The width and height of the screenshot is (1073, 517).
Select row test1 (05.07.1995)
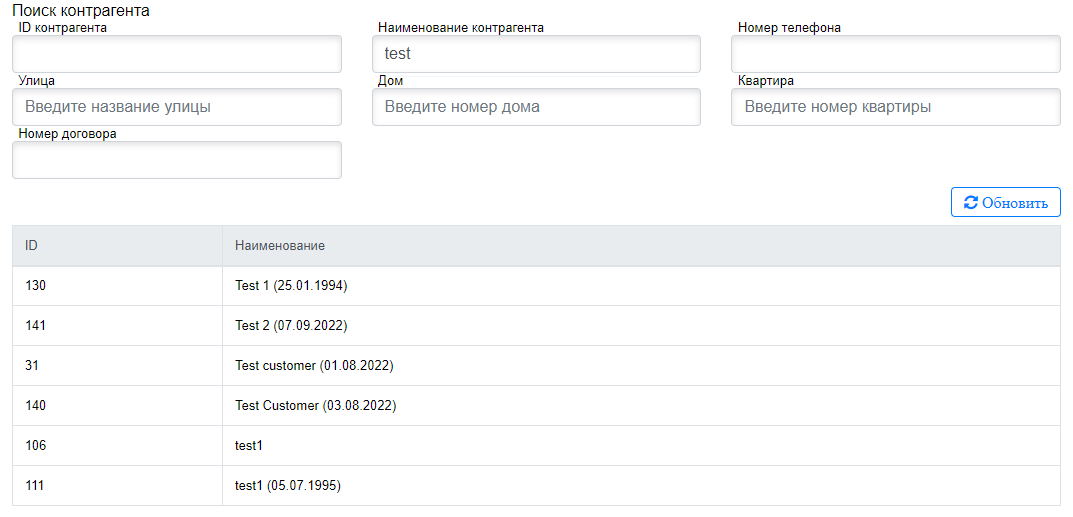tap(536, 486)
